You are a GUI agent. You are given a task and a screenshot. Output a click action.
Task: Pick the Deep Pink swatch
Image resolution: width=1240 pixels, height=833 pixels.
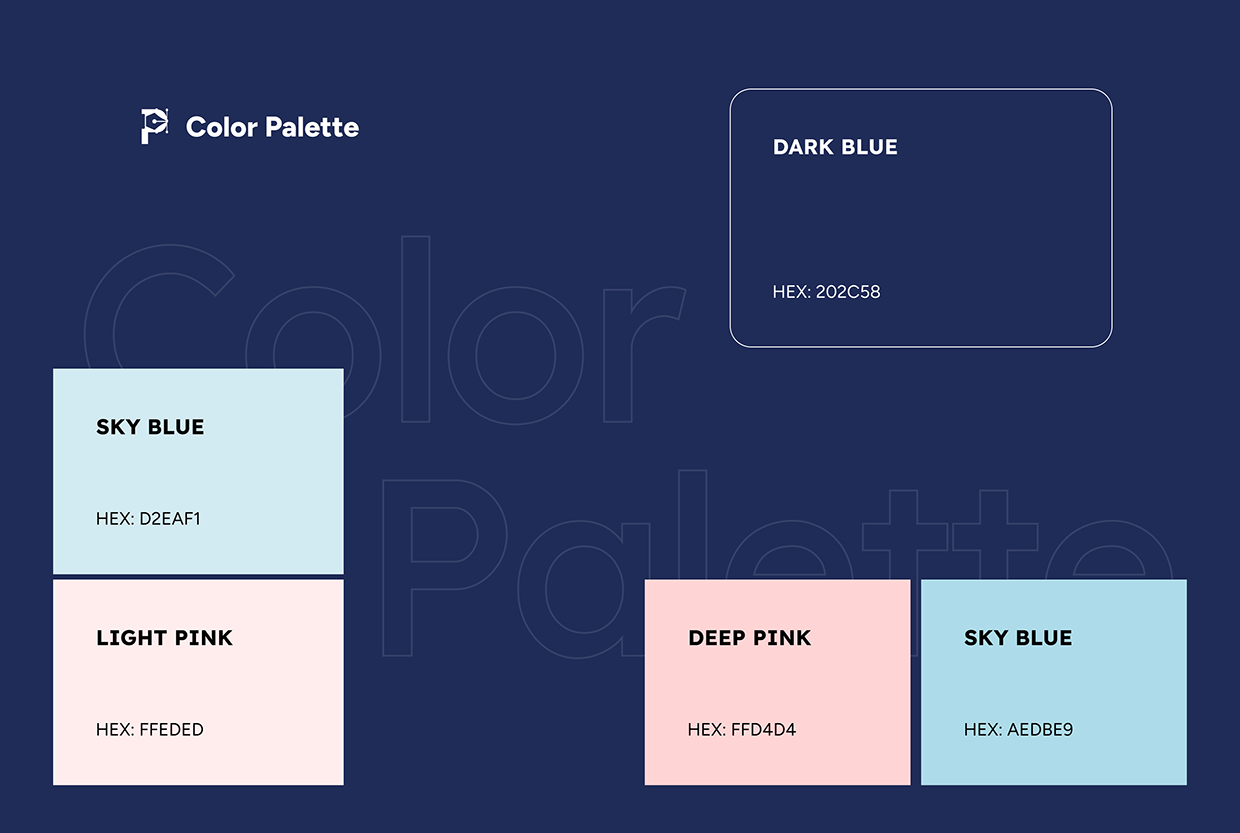click(x=777, y=682)
